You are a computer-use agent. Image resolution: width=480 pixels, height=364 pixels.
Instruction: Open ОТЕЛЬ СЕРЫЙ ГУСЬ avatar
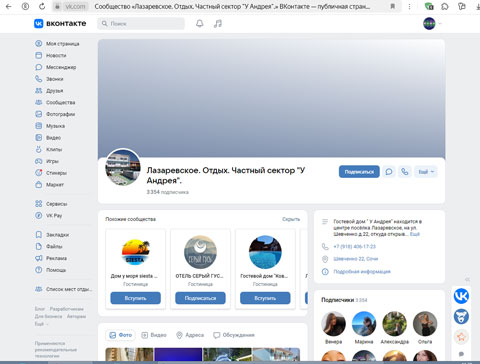pos(200,252)
